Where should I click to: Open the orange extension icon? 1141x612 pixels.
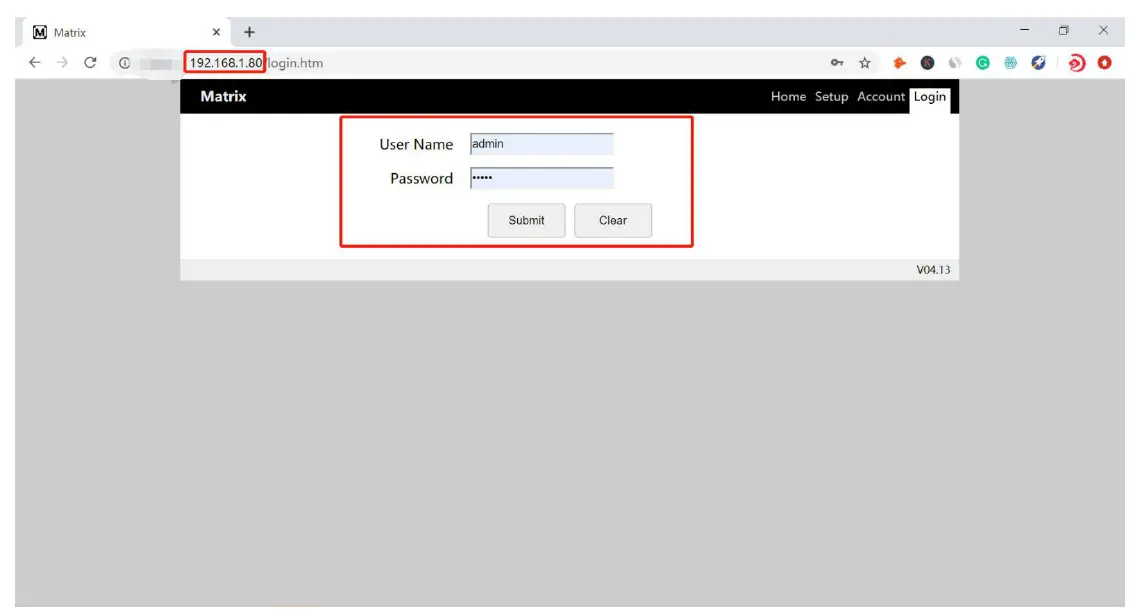899,63
